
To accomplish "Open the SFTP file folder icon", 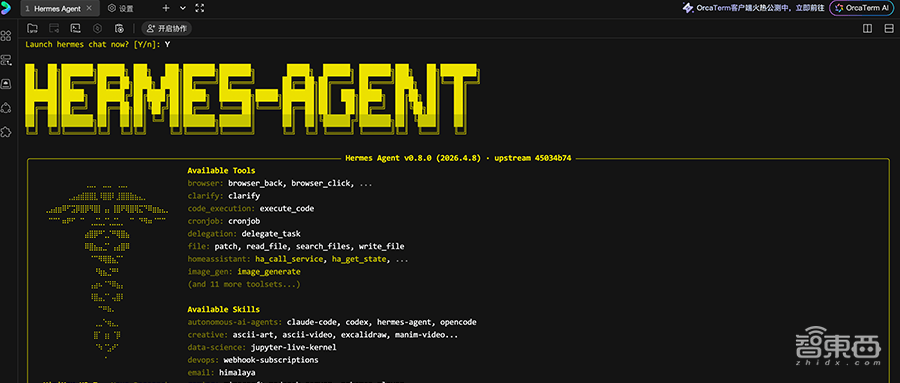I will 32,28.
